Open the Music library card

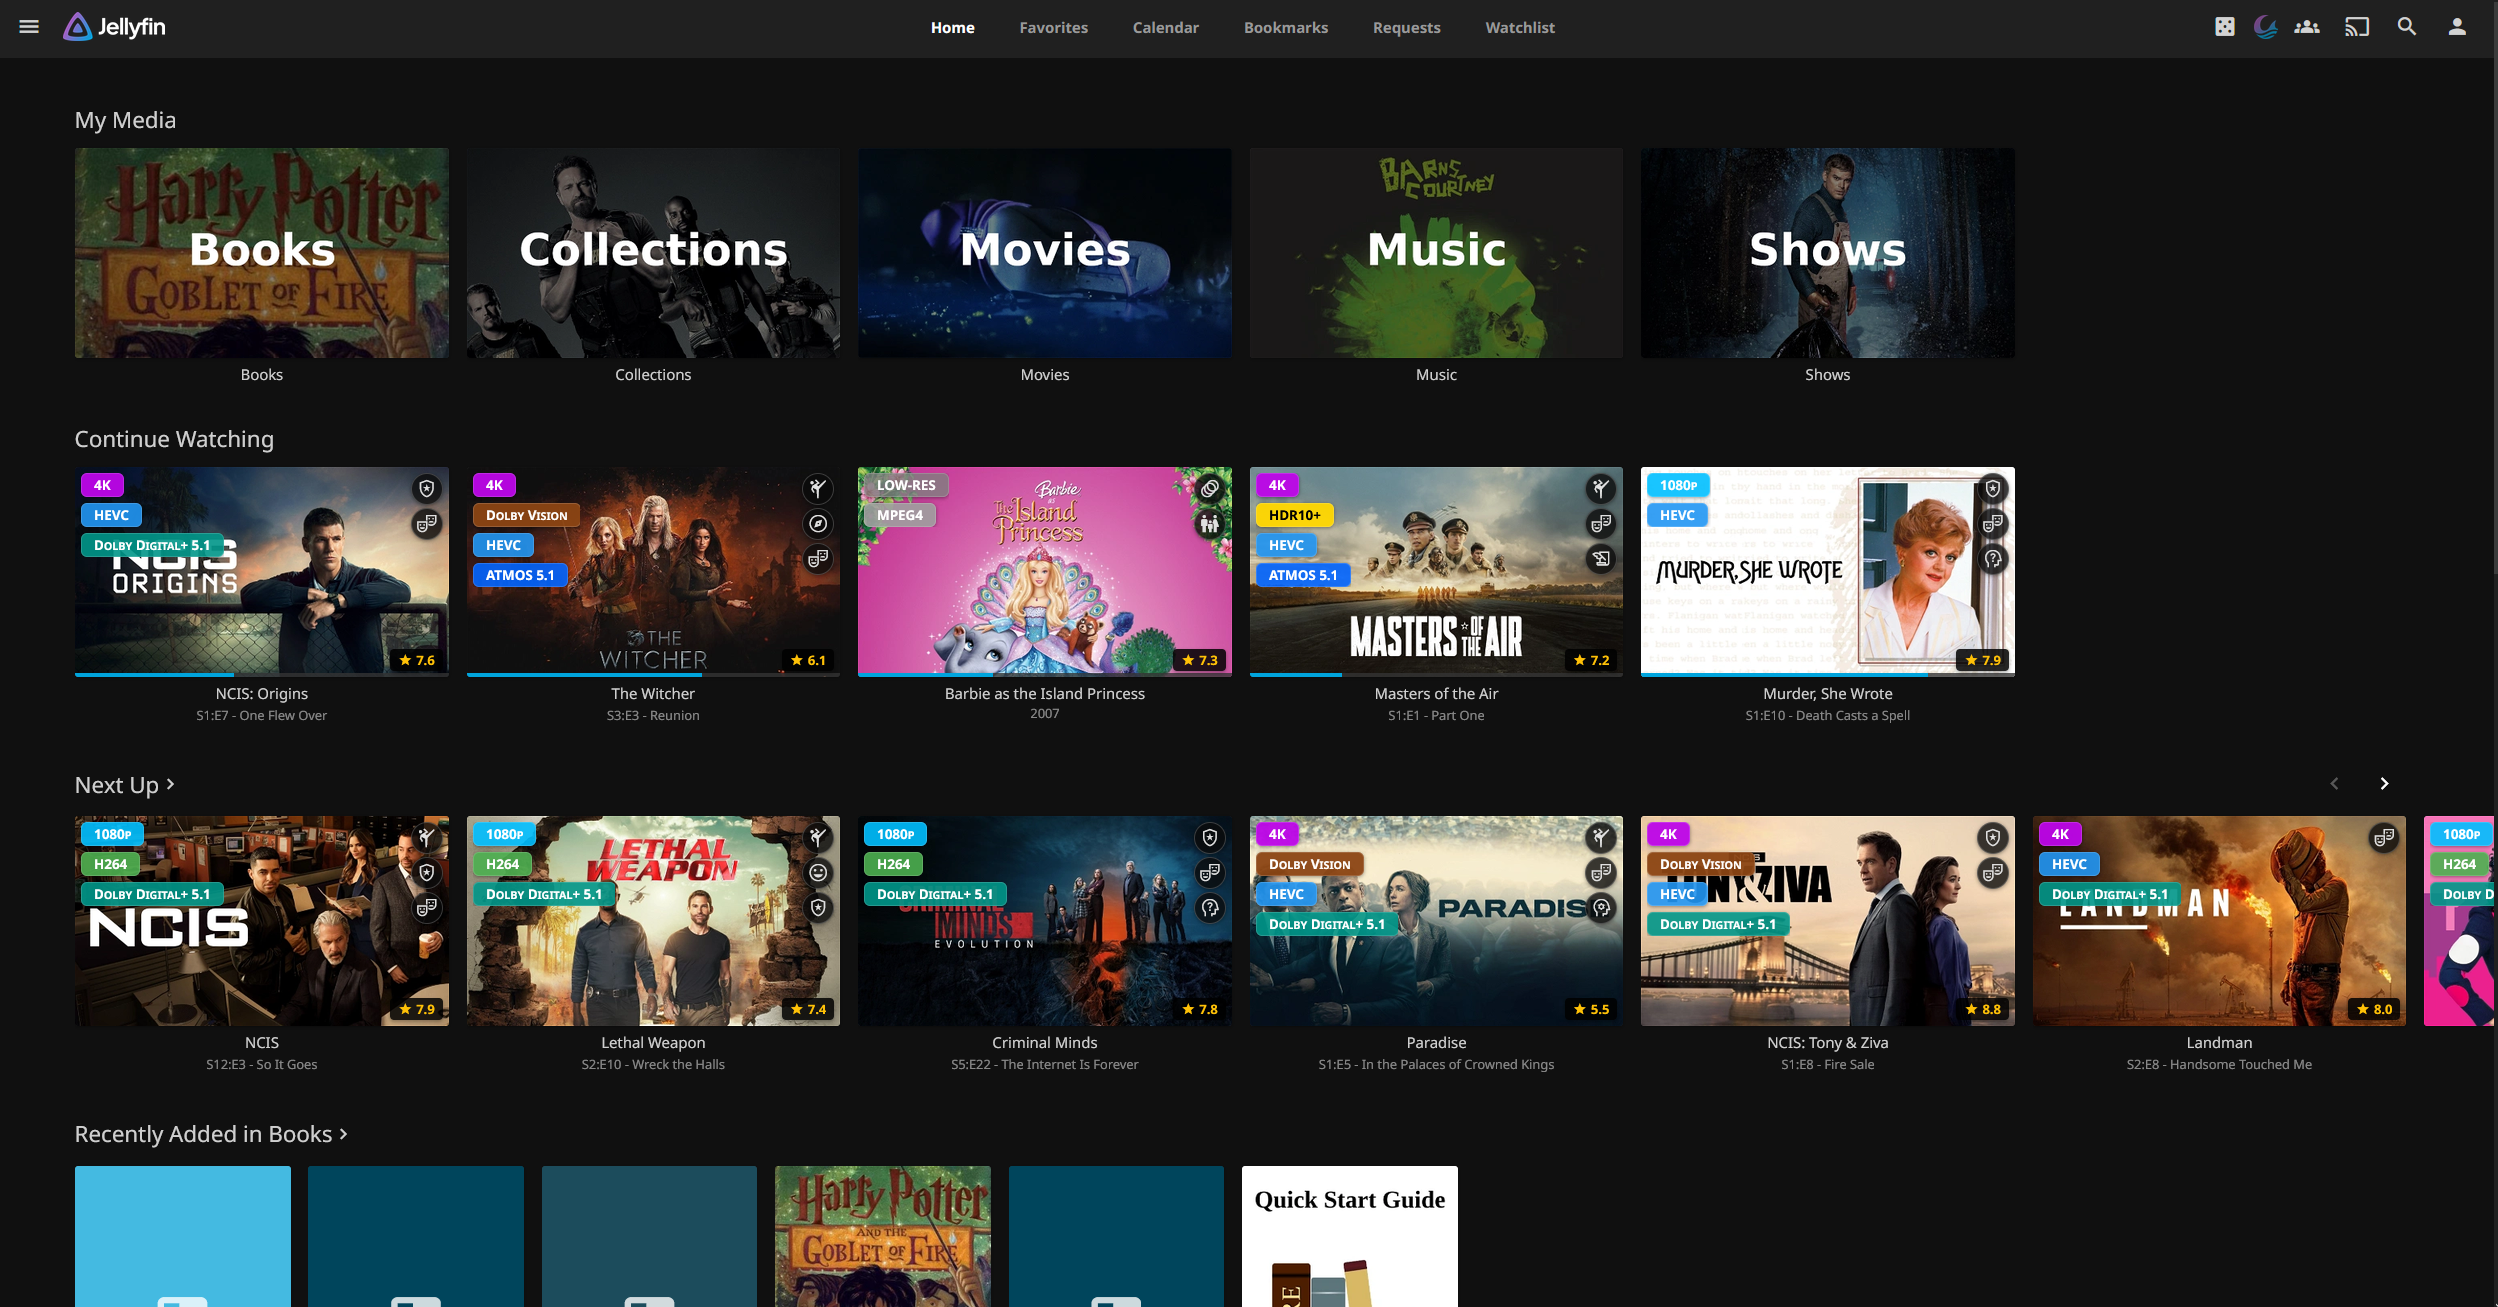(x=1436, y=253)
